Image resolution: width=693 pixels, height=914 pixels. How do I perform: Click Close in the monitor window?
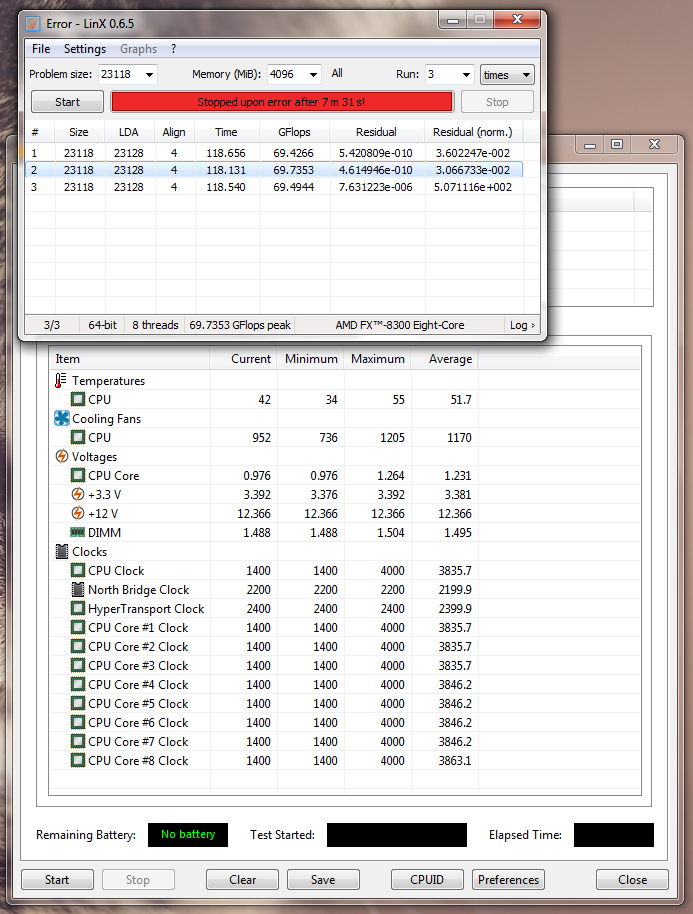(x=632, y=880)
